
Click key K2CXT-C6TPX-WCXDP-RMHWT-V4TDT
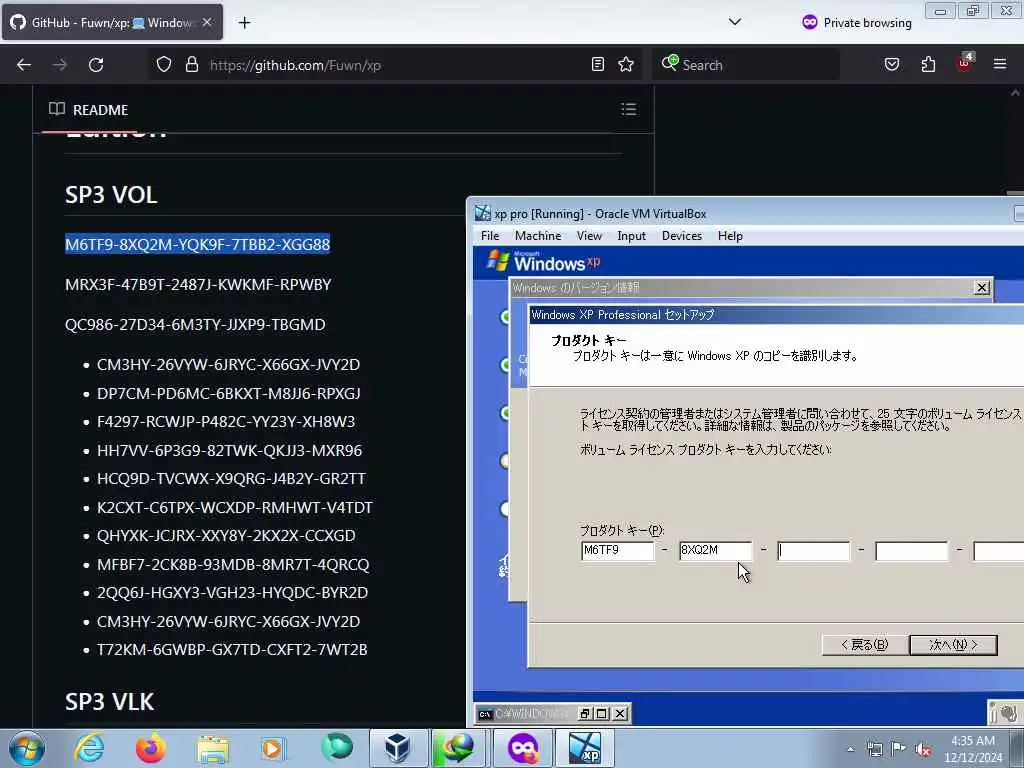(x=234, y=507)
